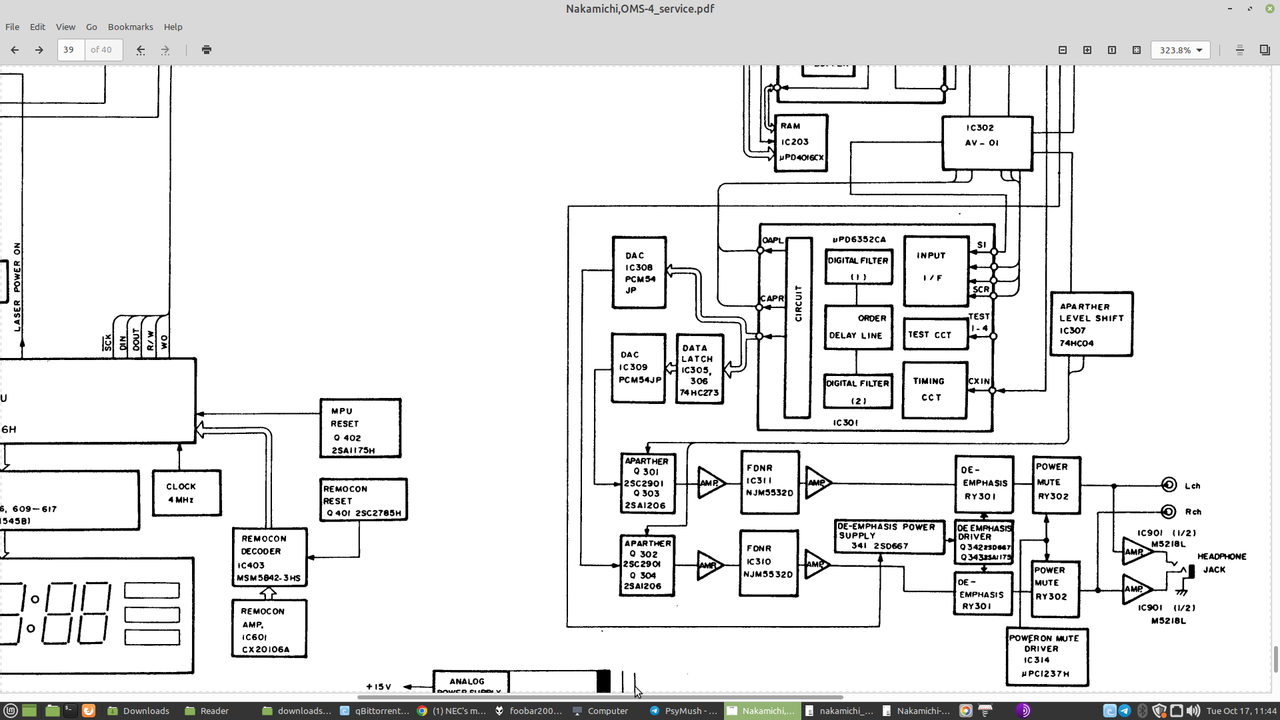Click the Telegram tray icon
Screen dimensions: 1280x720
(x=1125, y=711)
